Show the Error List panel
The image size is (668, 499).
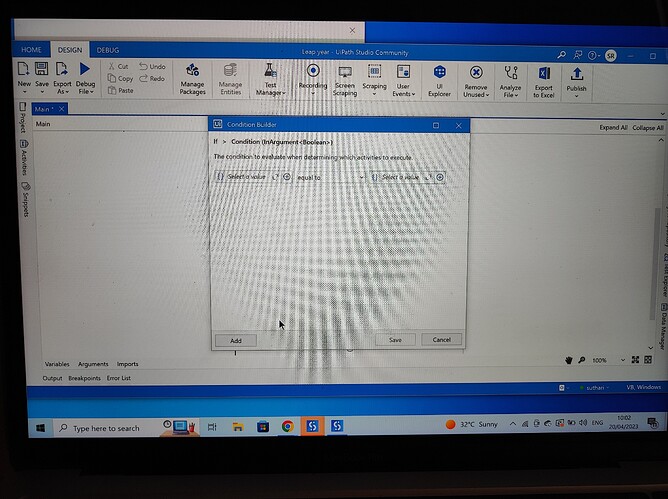[118, 378]
